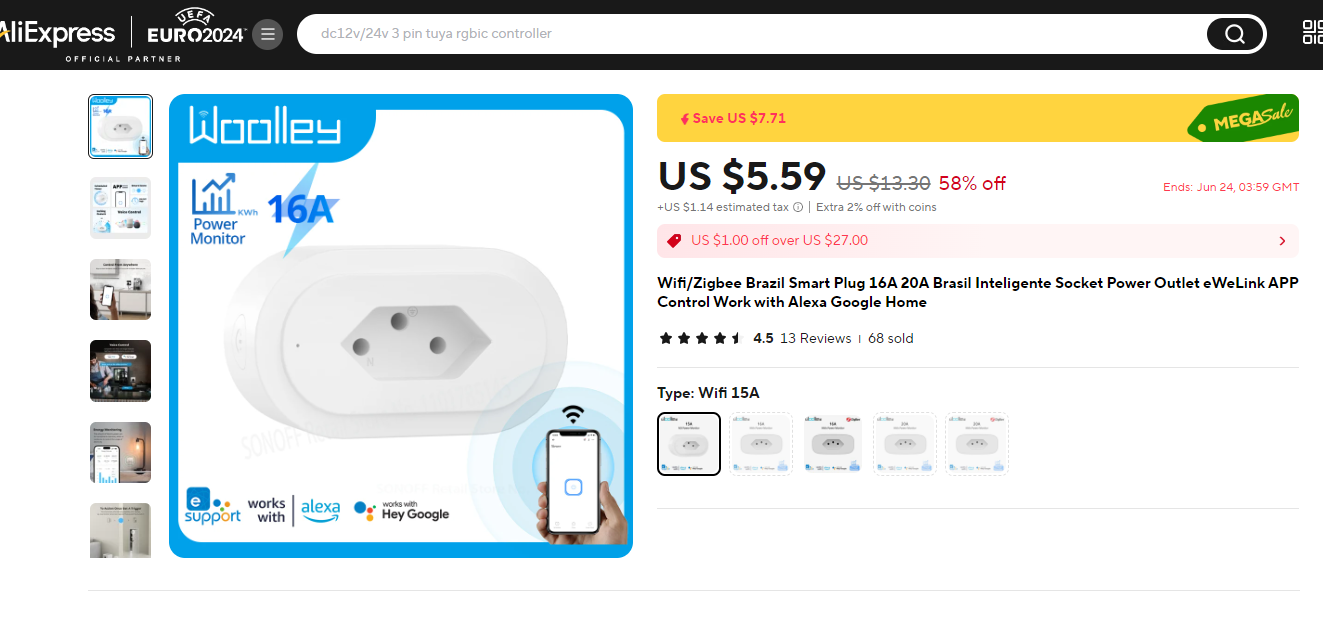1323x619 pixels.
Task: Click the AliExpress logo
Action: pyautogui.click(x=57, y=33)
